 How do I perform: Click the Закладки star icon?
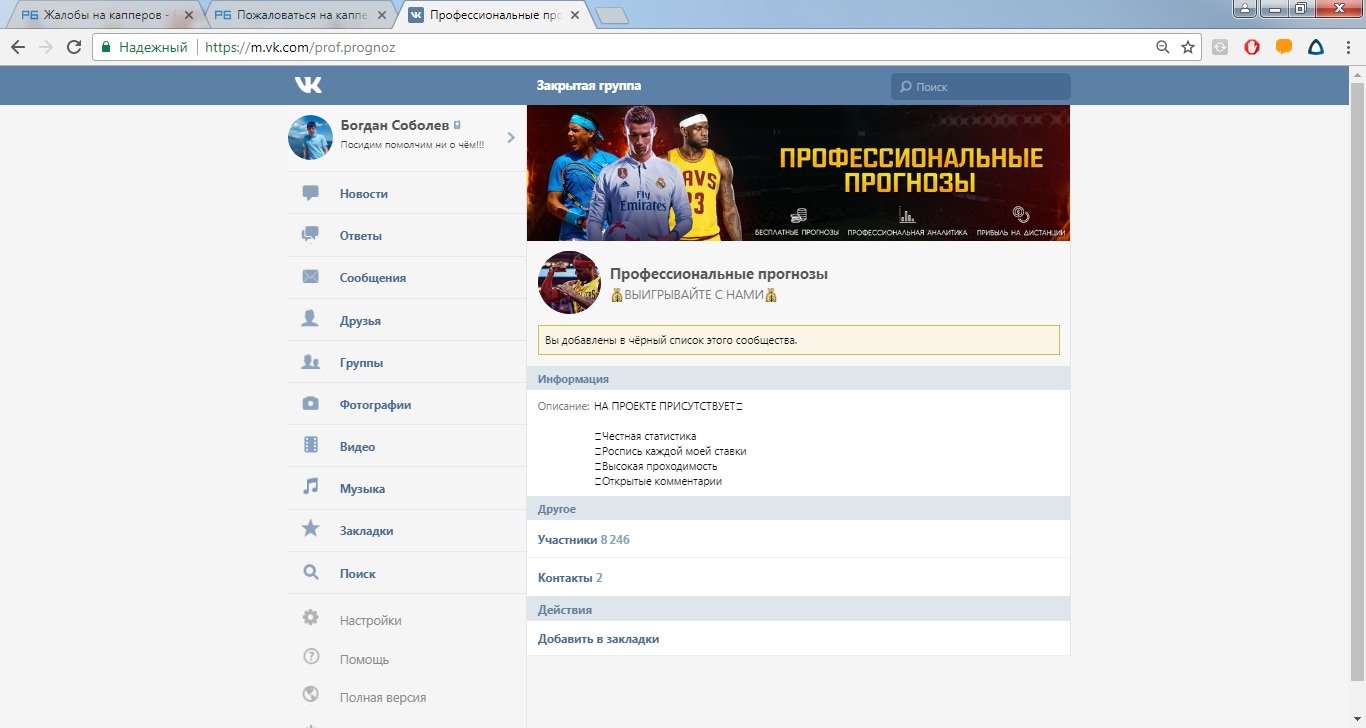click(x=311, y=530)
